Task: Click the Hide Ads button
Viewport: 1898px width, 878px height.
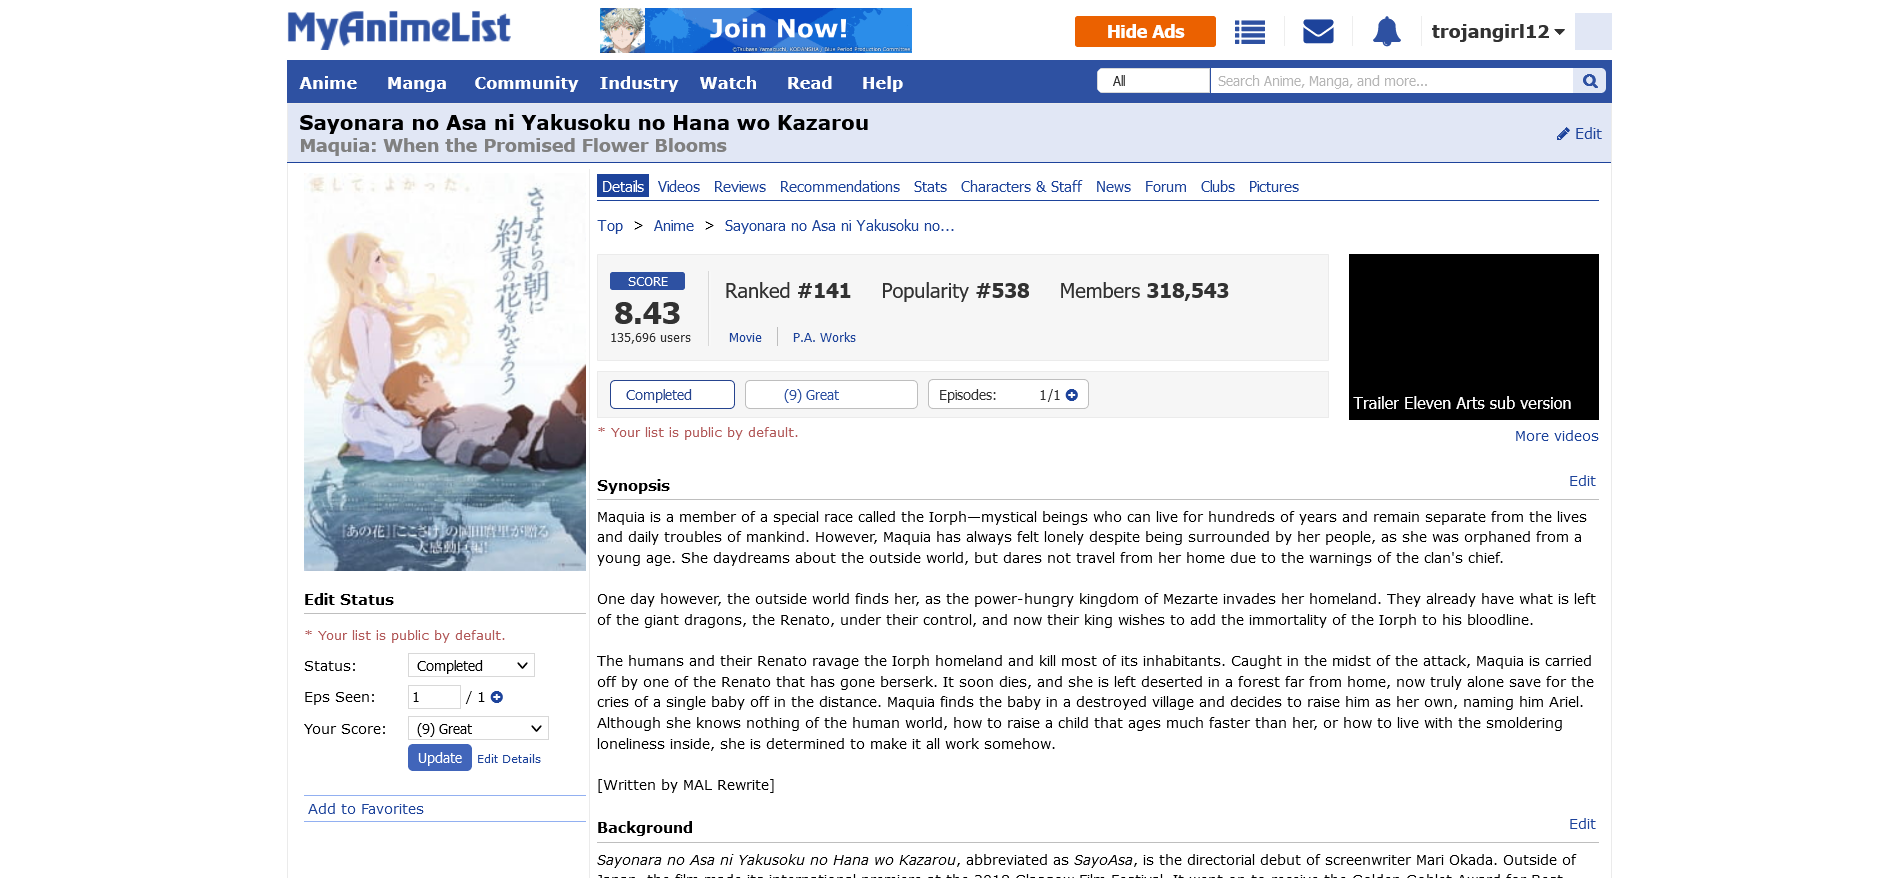Action: [x=1145, y=32]
